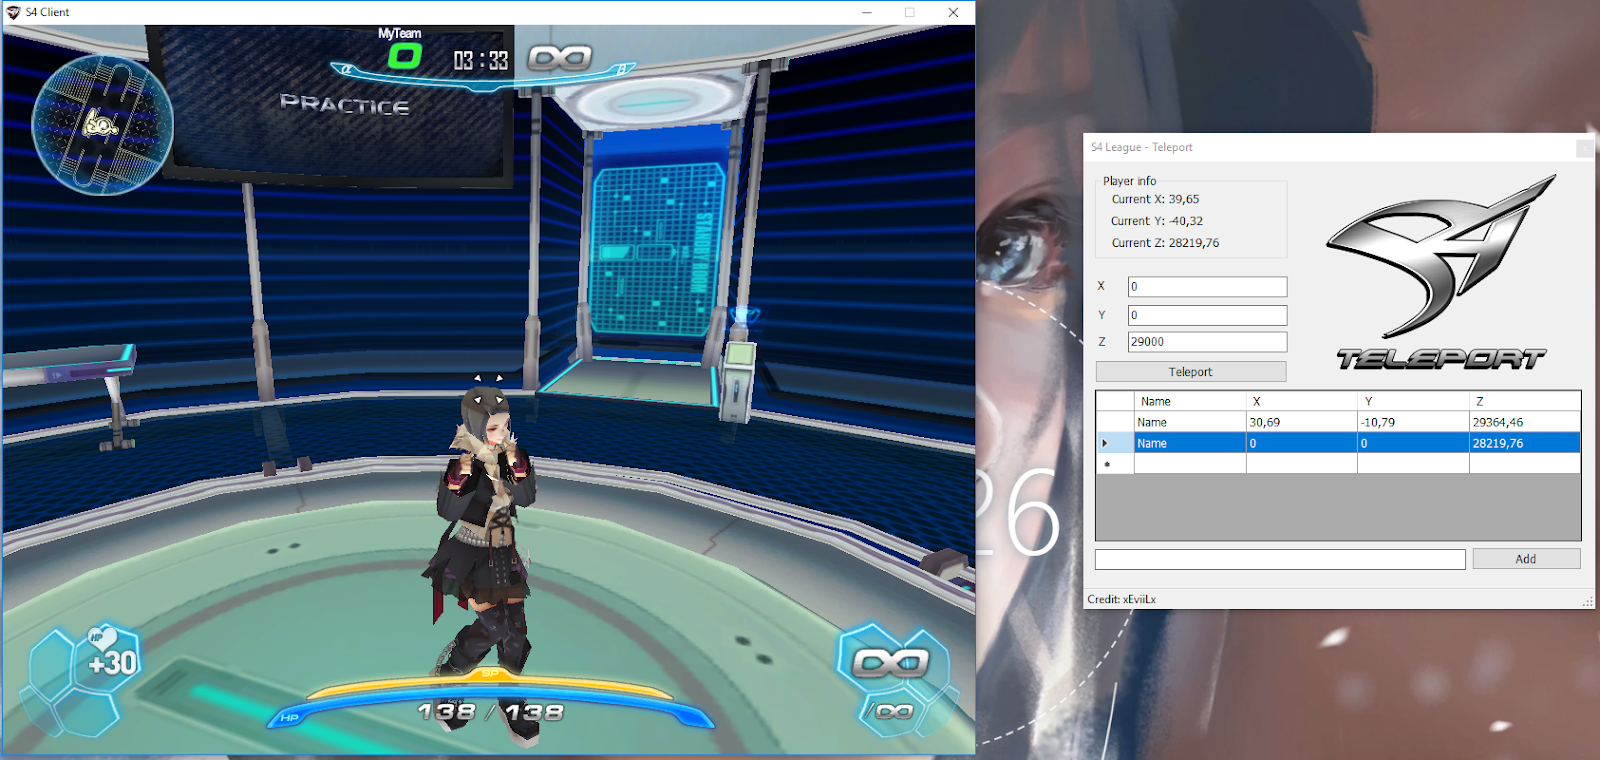The width and height of the screenshot is (1600, 760).
Task: Click the empty new row Name cell
Action: [1190, 464]
